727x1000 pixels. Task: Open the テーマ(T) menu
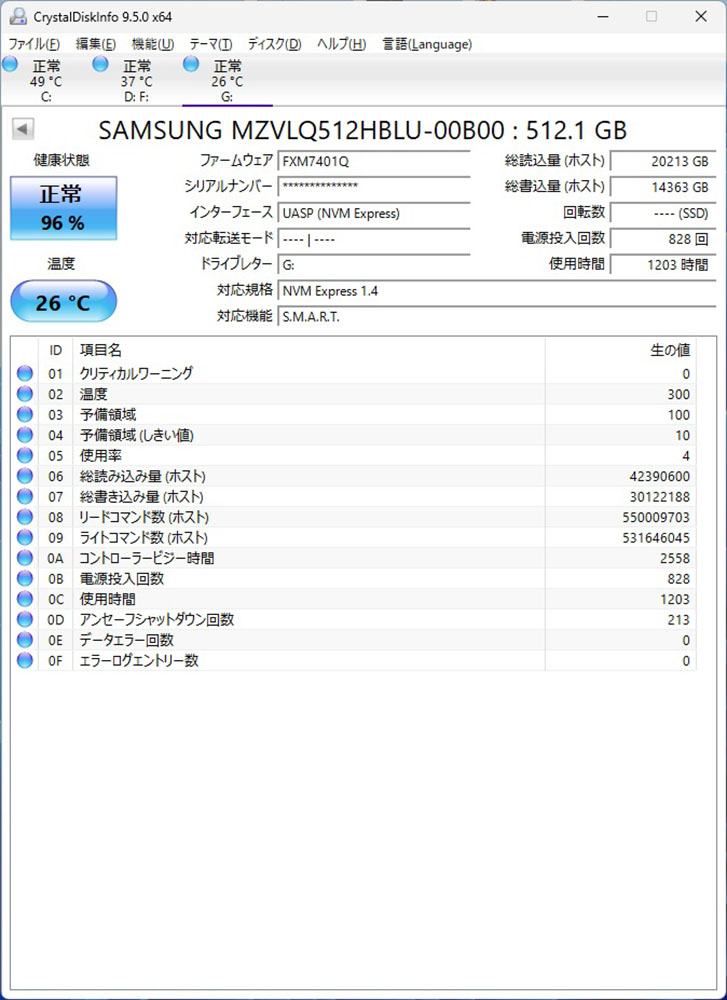tap(211, 45)
